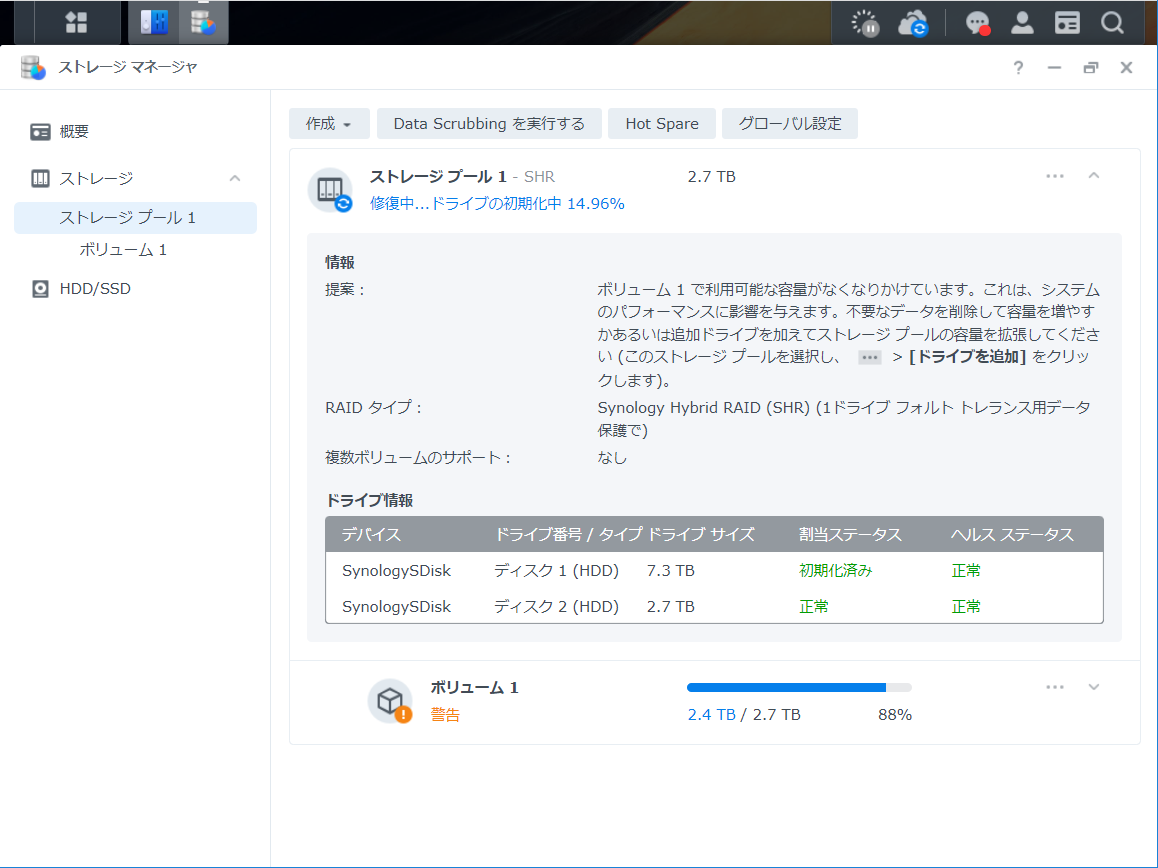Click the Volume 1 usage progress bar
Screen dimensions: 1158x868
pos(799,687)
